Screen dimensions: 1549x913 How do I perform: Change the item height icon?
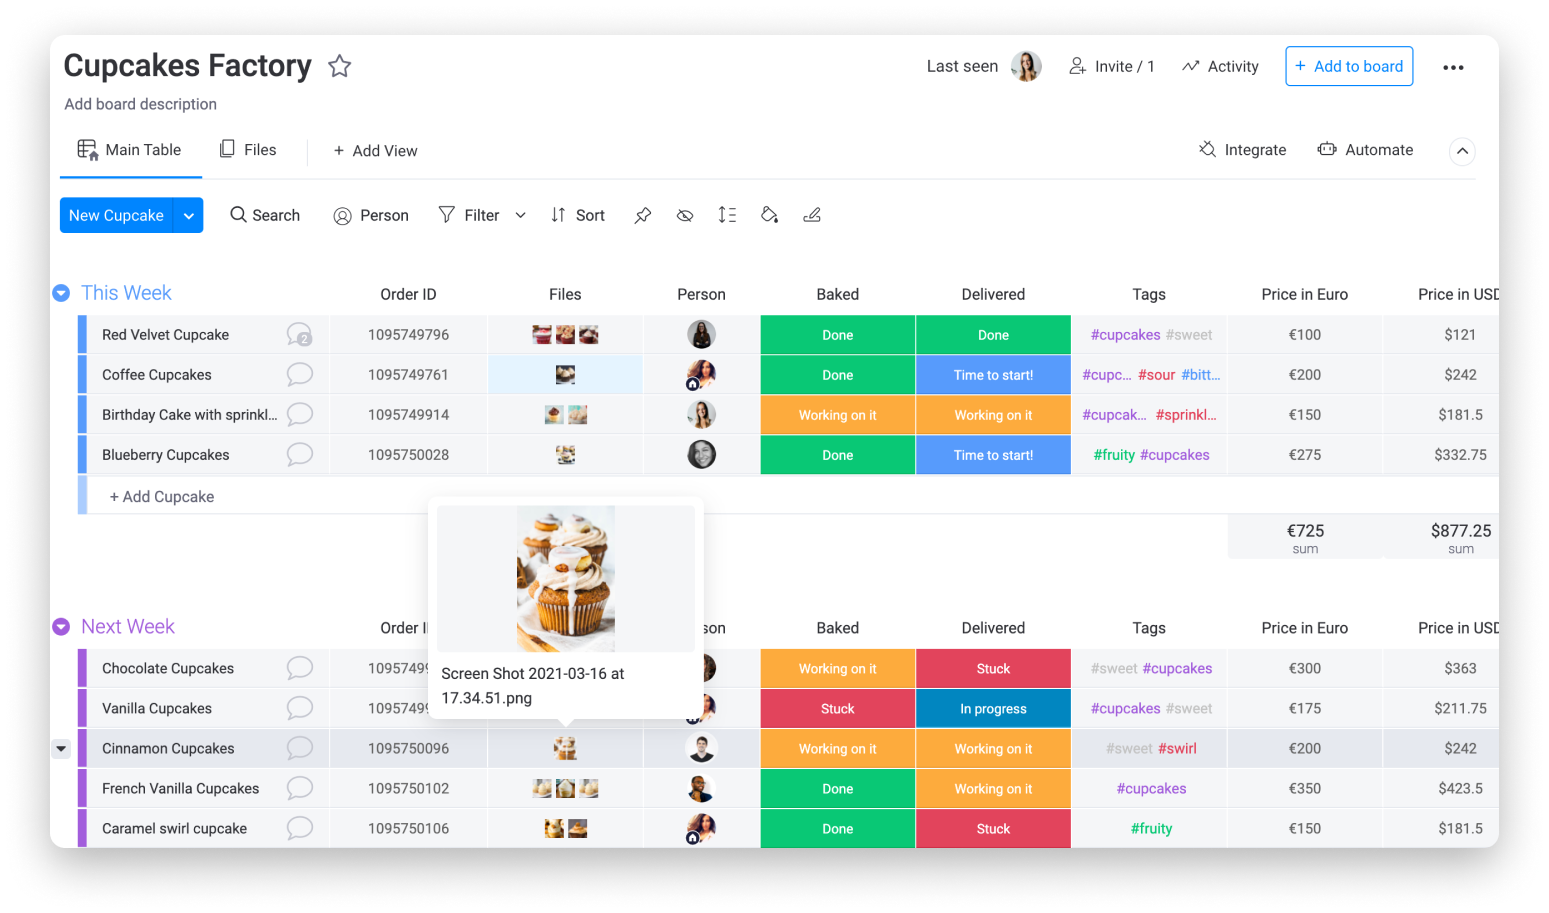click(727, 215)
